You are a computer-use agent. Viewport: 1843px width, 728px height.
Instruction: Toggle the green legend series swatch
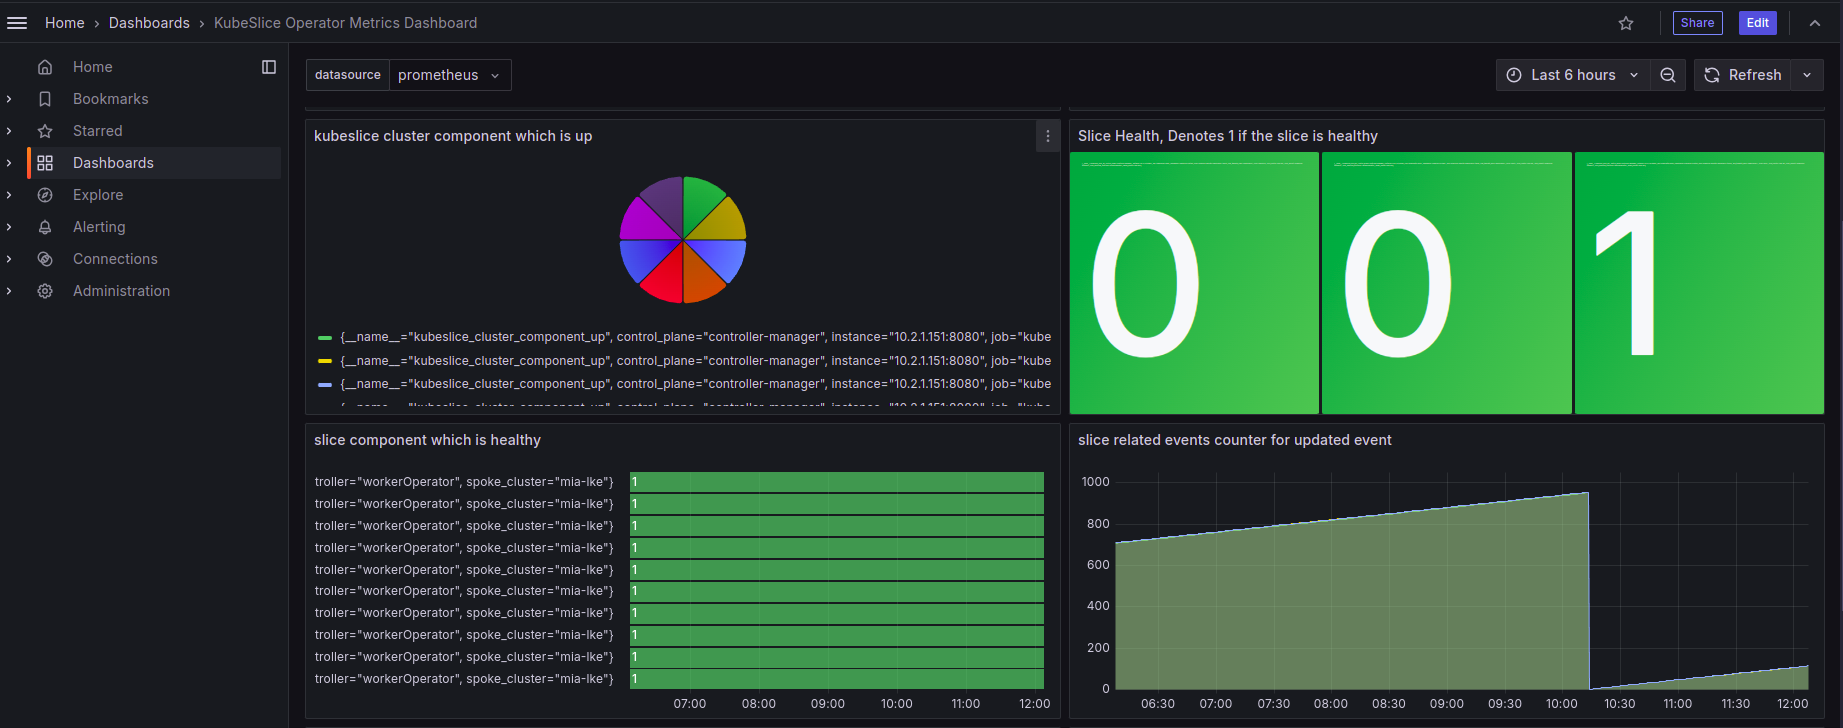tap(325, 338)
